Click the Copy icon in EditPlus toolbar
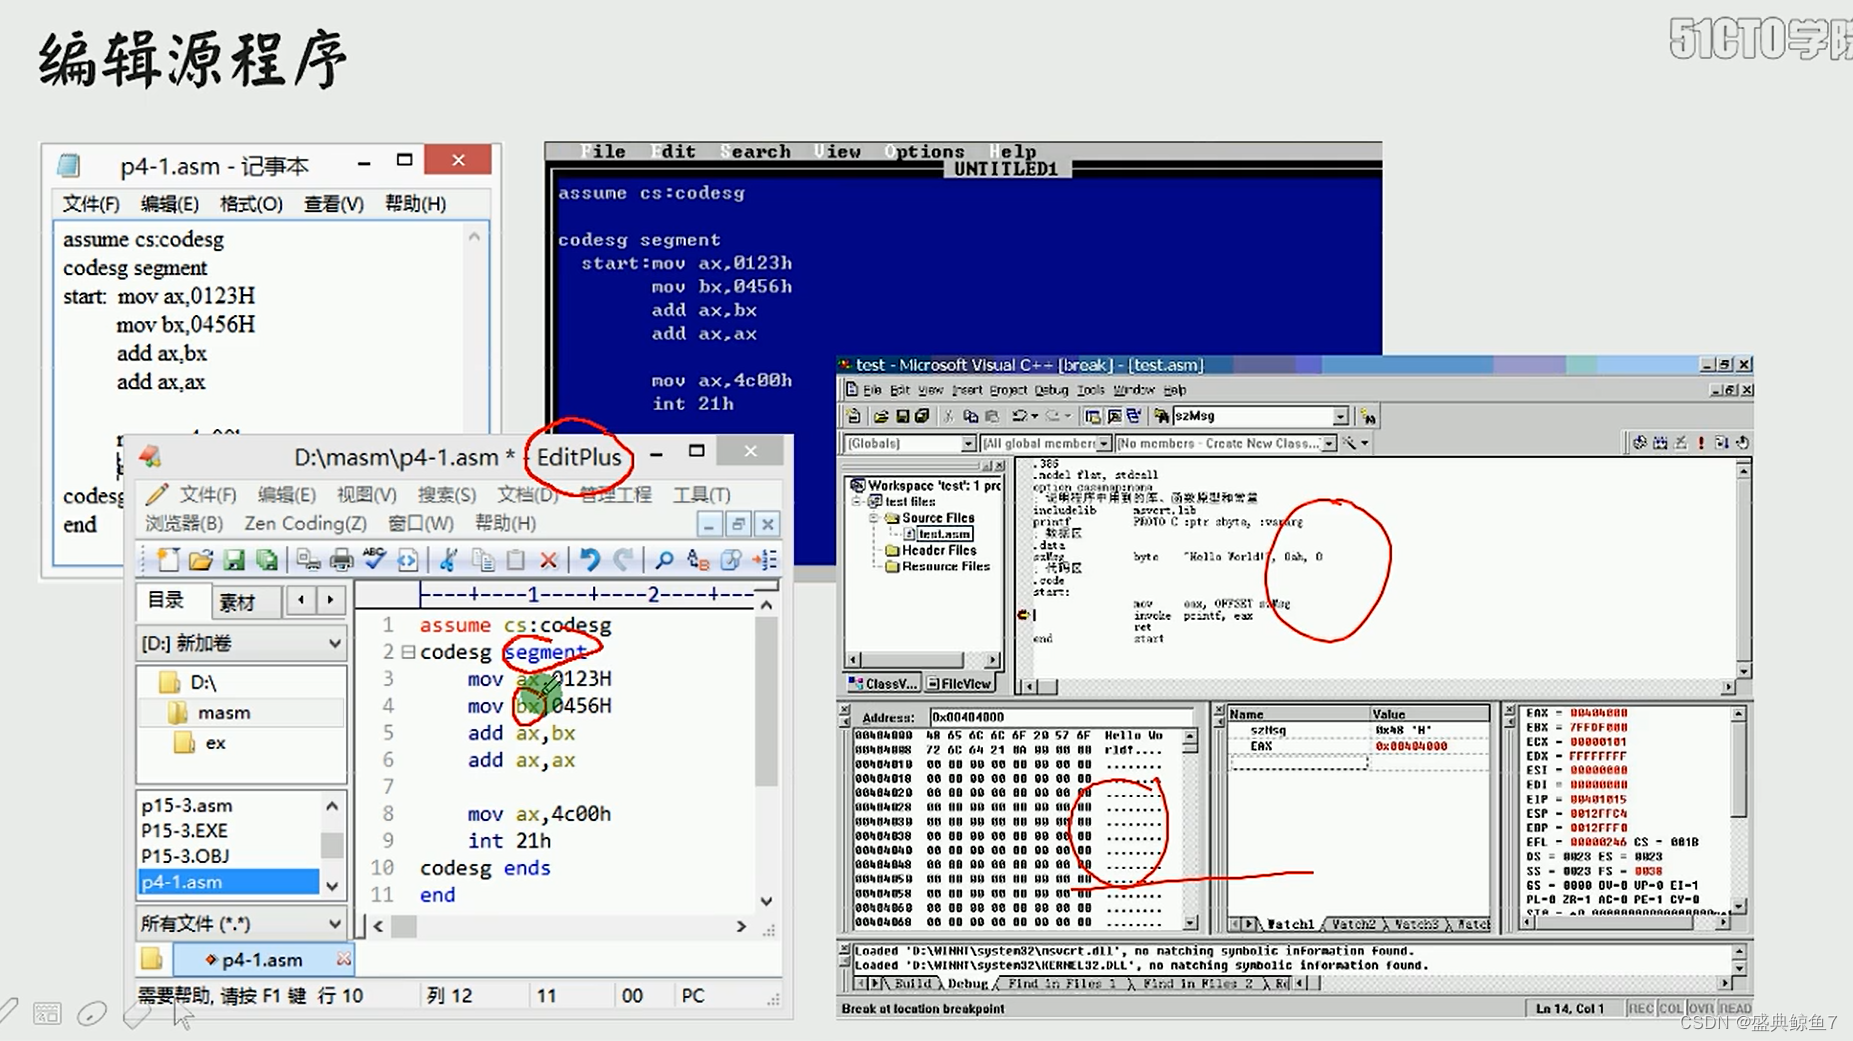Image resolution: width=1853 pixels, height=1041 pixels. click(x=483, y=560)
